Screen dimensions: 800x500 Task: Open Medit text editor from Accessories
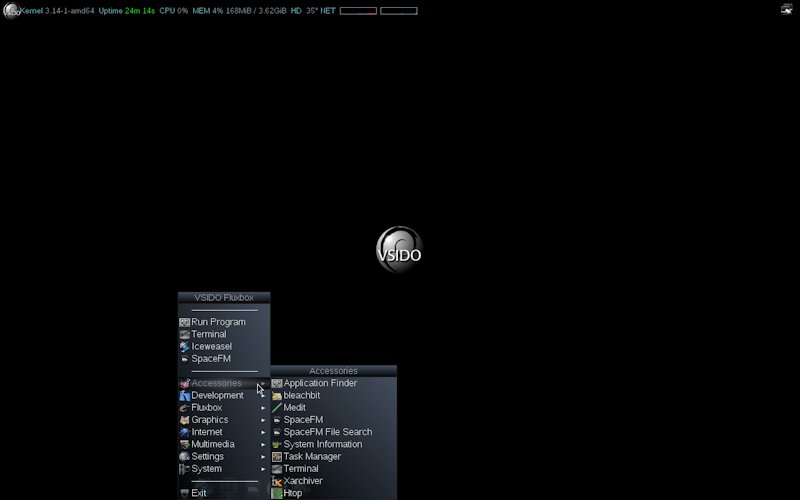pyautogui.click(x=334, y=408)
